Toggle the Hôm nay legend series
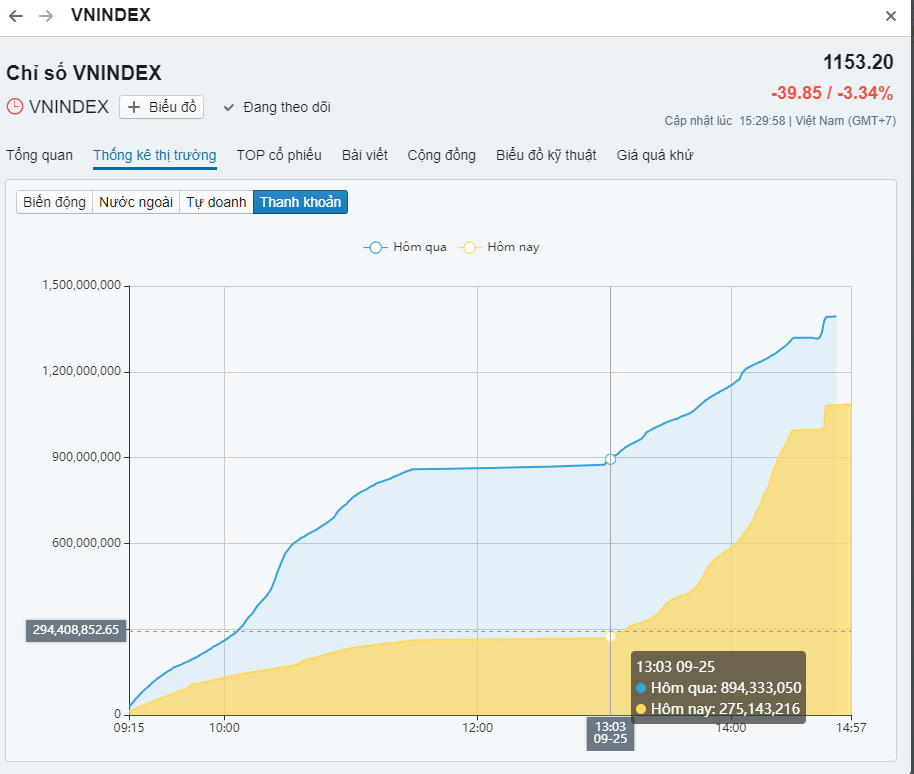914x774 pixels. 499,247
